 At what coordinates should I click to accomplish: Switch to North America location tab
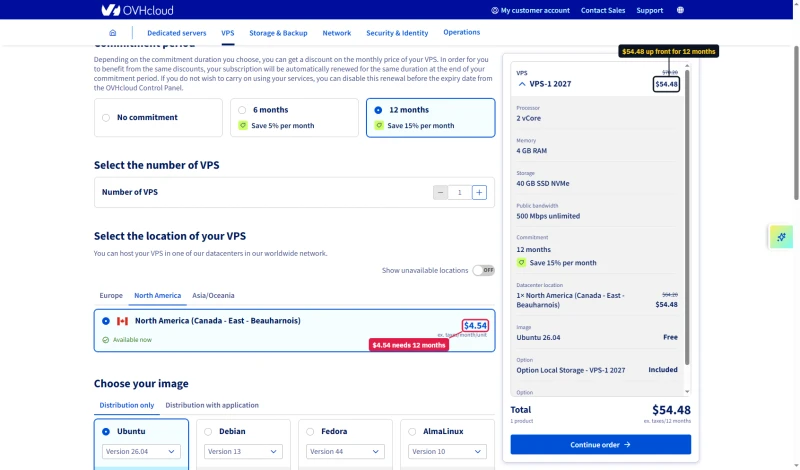157,295
